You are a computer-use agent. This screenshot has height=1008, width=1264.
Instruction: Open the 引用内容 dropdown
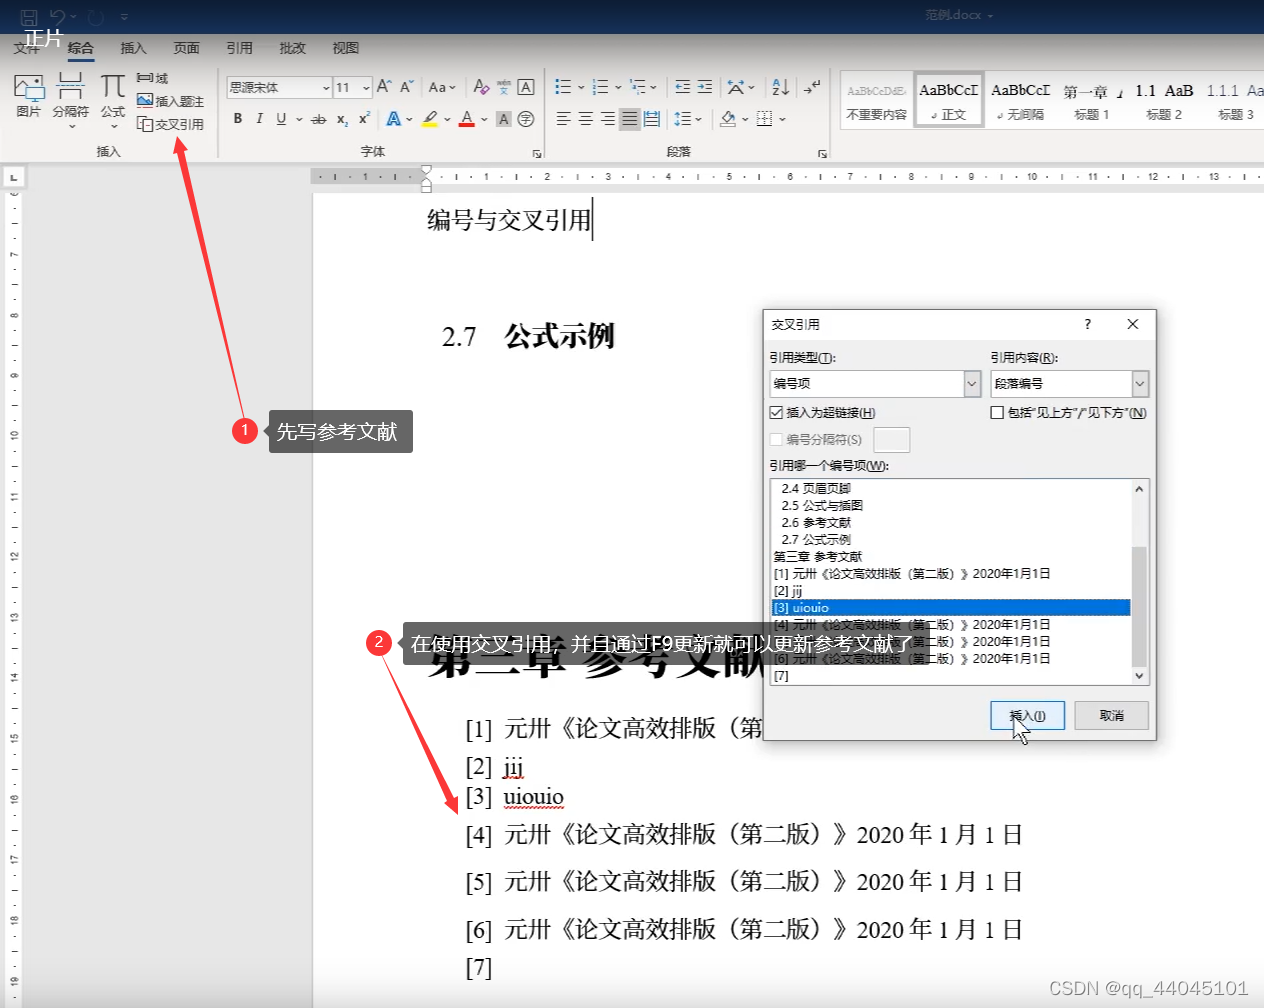(x=1140, y=383)
